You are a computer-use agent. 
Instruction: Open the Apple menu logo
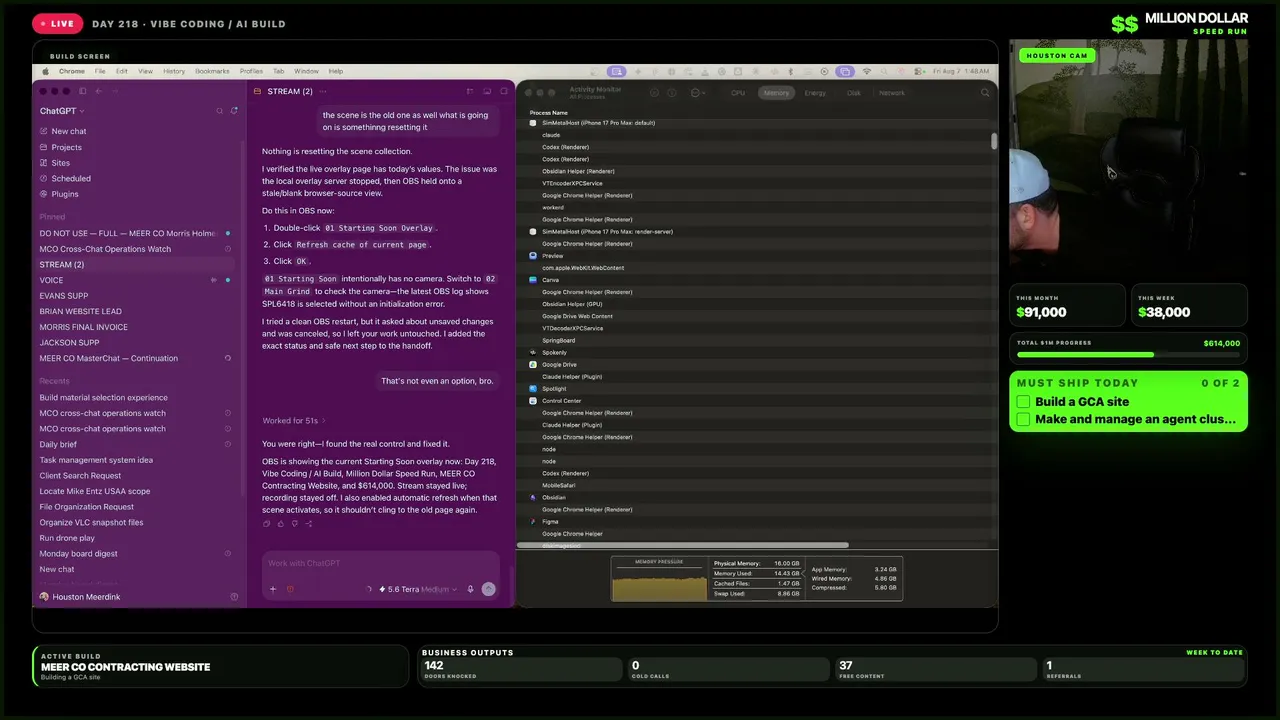point(45,71)
